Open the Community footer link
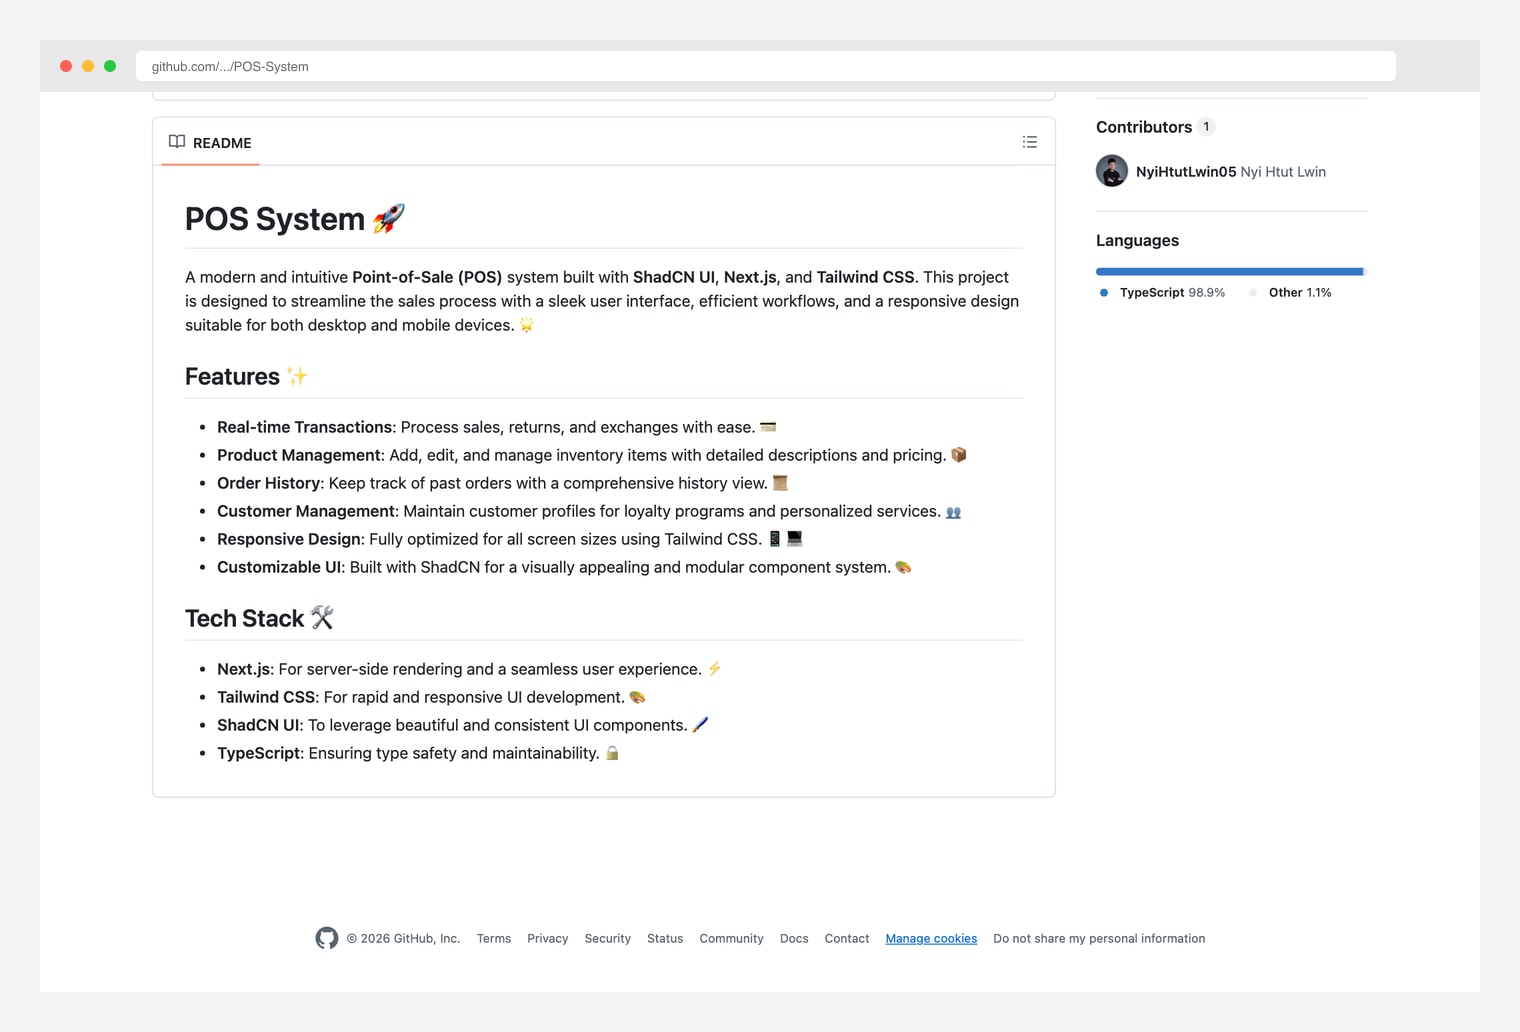The height and width of the screenshot is (1032, 1520). pyautogui.click(x=731, y=939)
